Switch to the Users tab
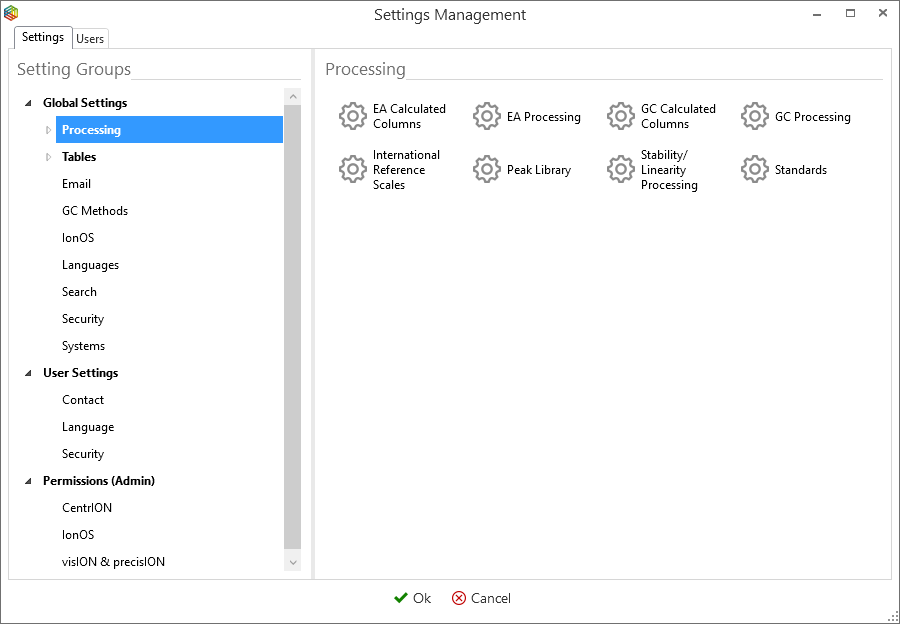 click(x=90, y=38)
